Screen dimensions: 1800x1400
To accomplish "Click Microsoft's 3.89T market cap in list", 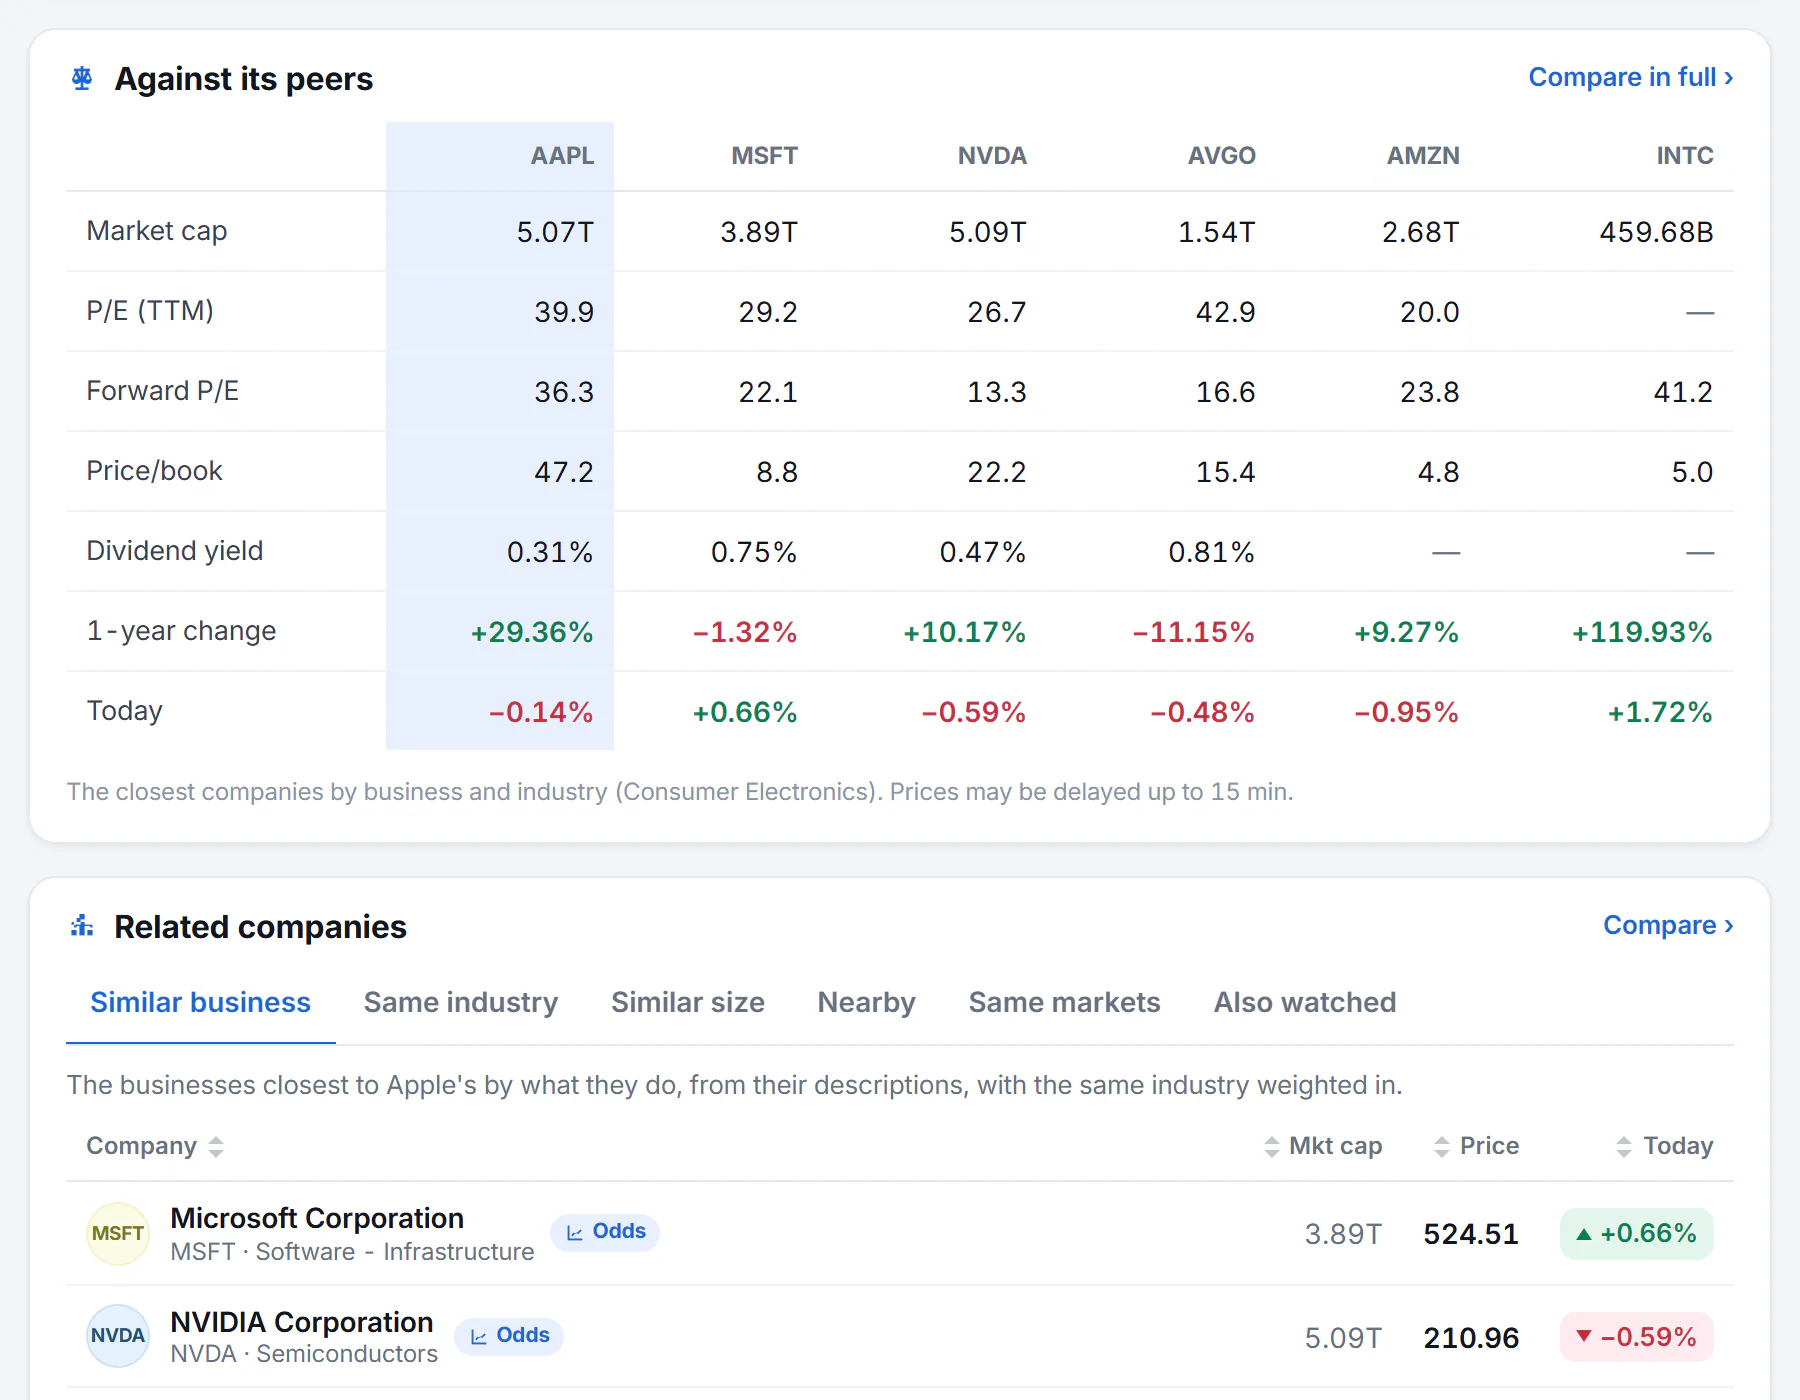I will 1343,1234.
